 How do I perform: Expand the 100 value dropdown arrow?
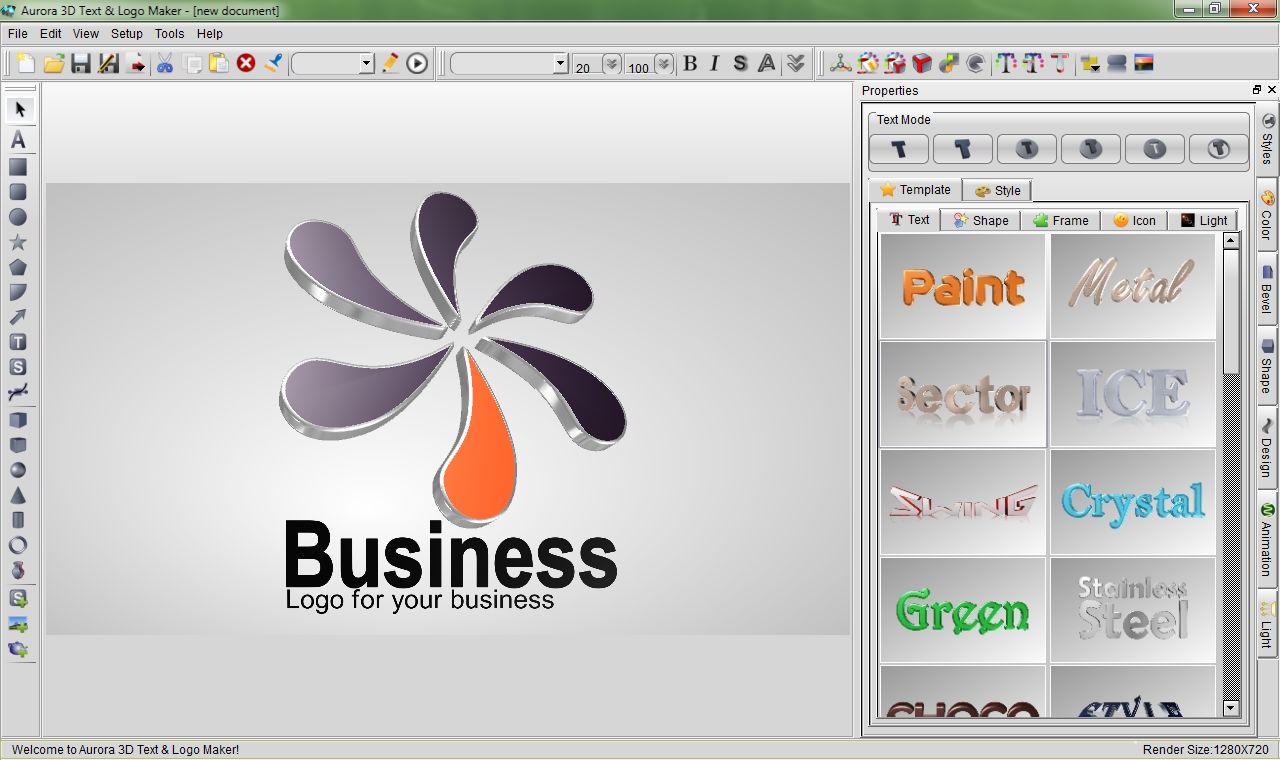tap(664, 64)
